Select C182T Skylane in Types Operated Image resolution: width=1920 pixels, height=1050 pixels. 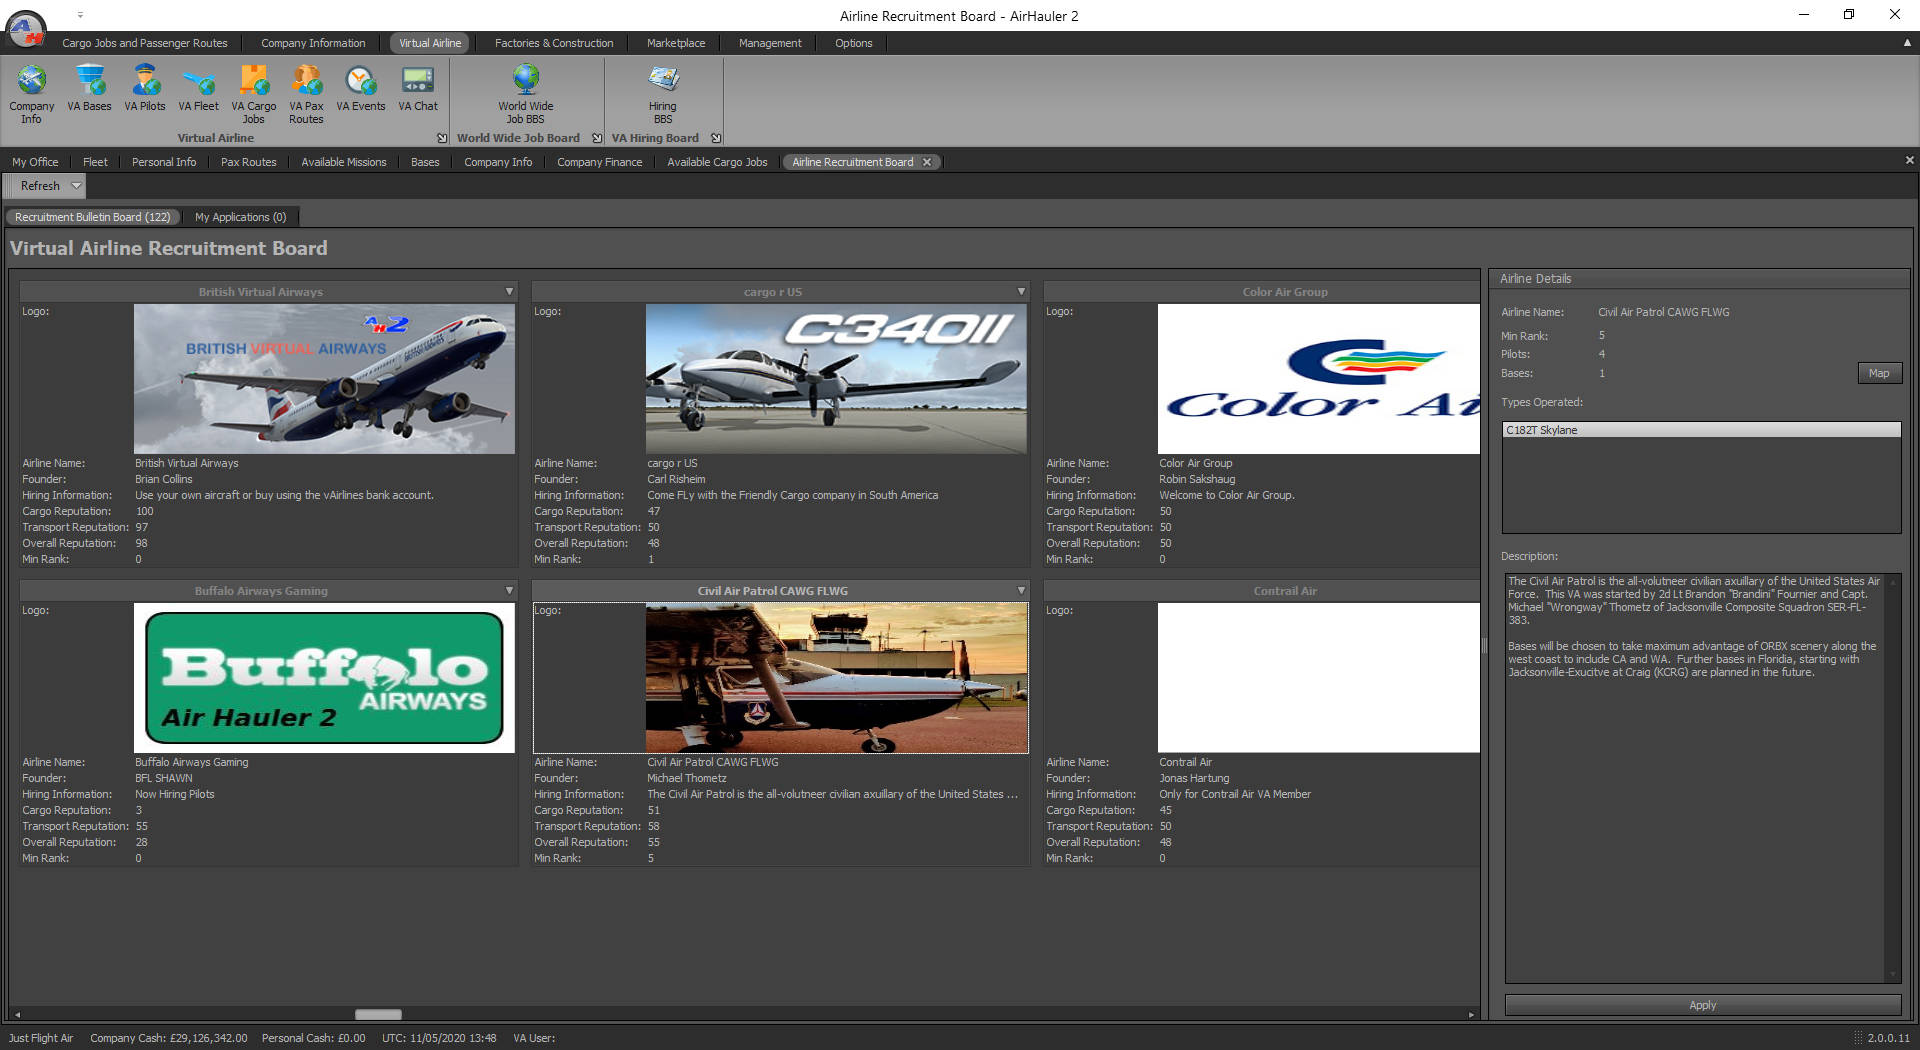click(1701, 430)
